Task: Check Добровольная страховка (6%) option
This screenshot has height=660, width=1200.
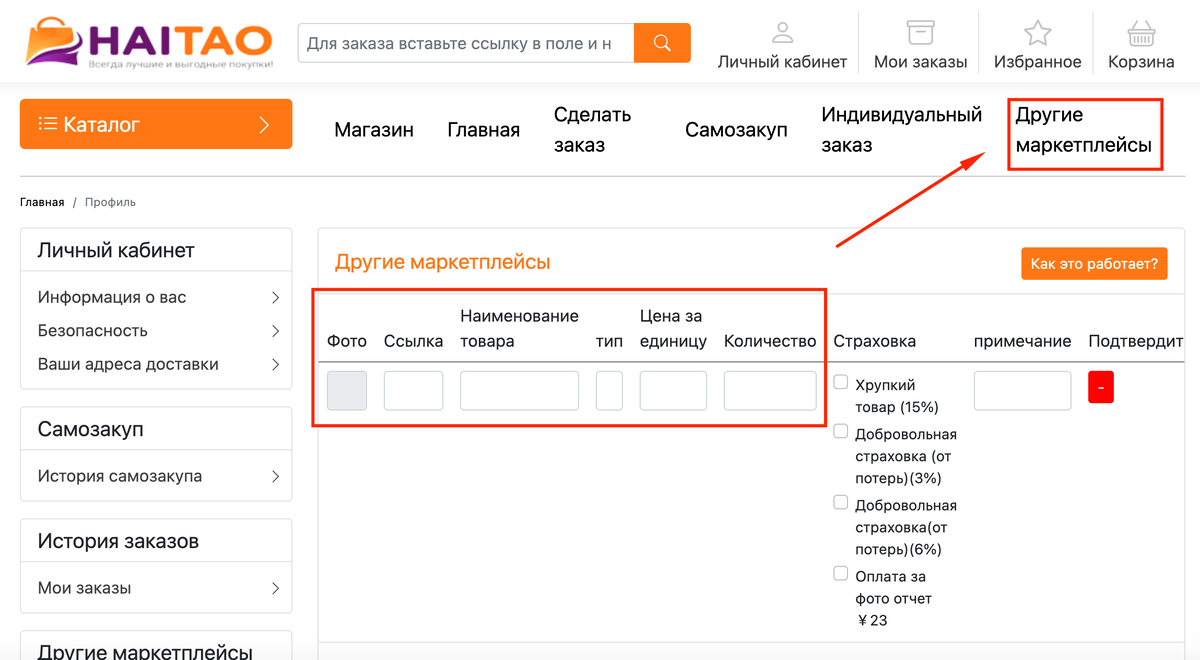Action: click(841, 502)
